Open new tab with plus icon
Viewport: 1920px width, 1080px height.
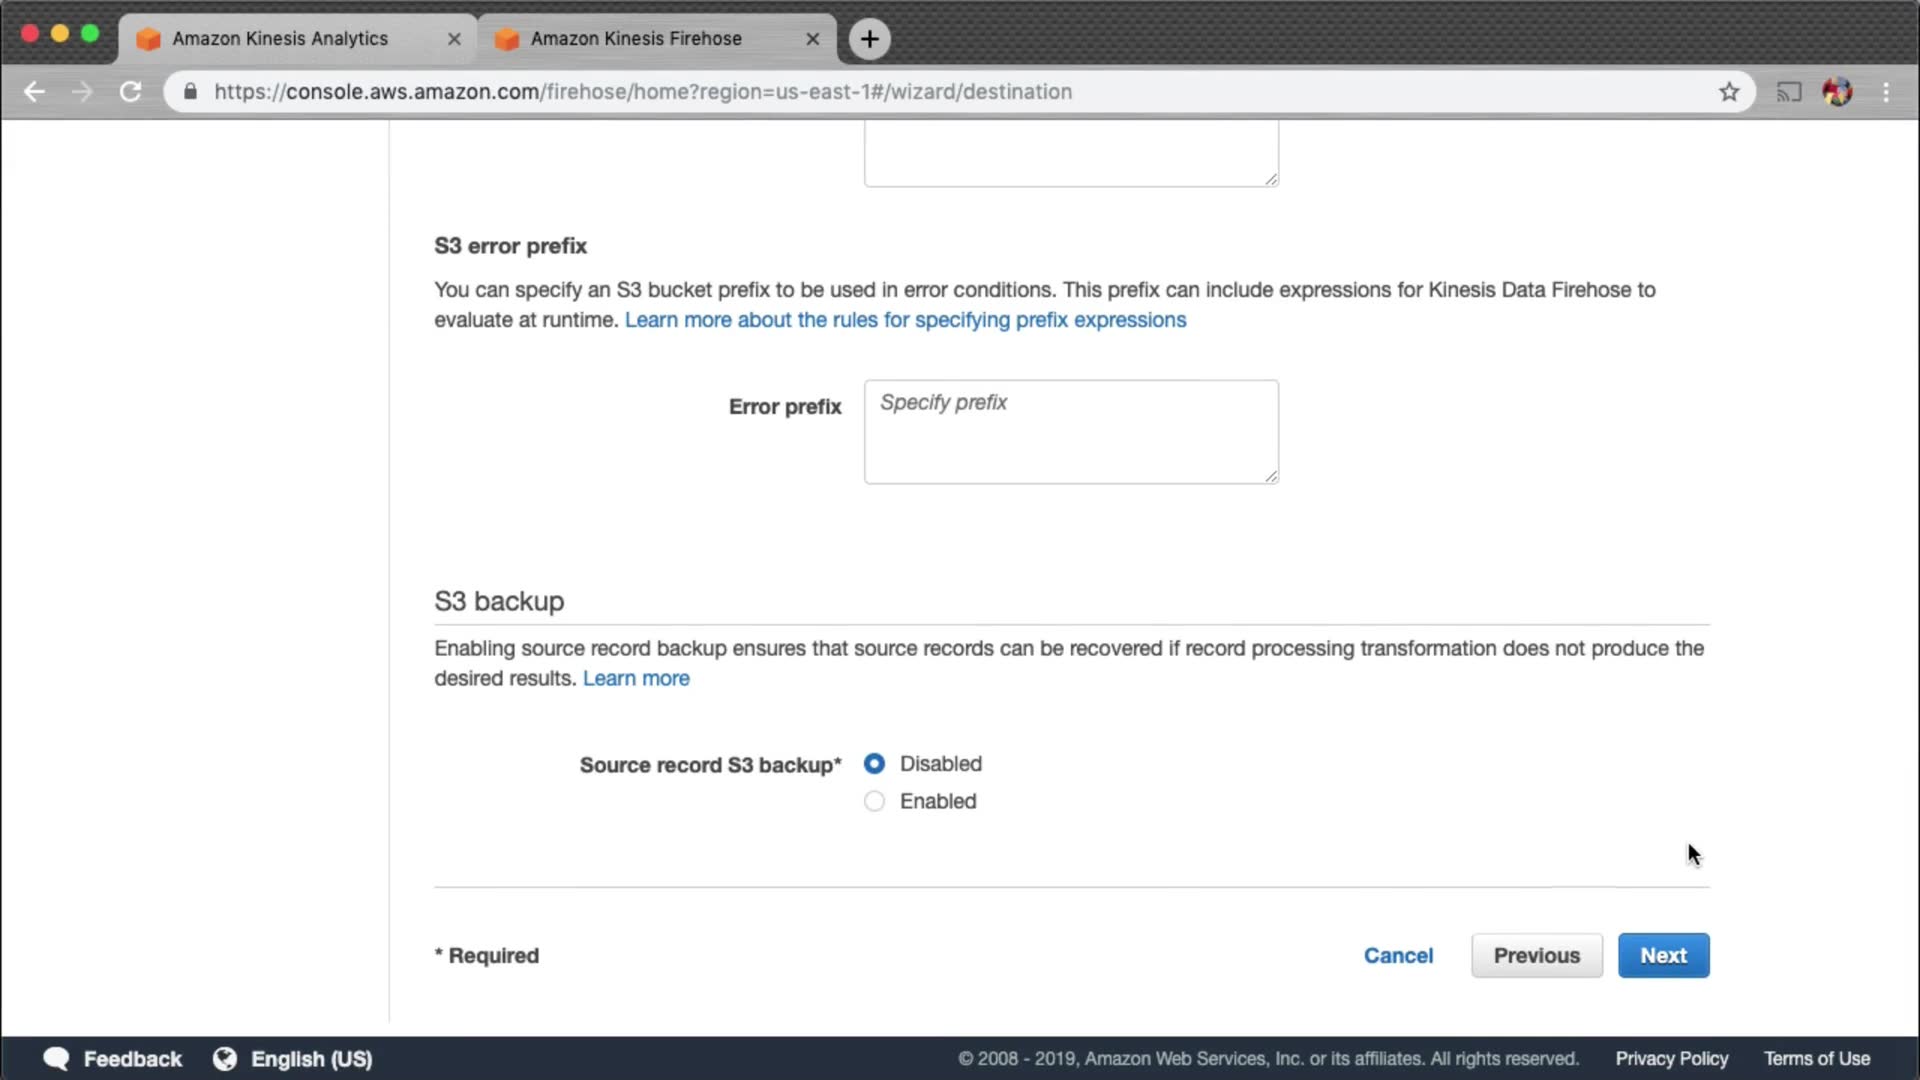point(869,39)
